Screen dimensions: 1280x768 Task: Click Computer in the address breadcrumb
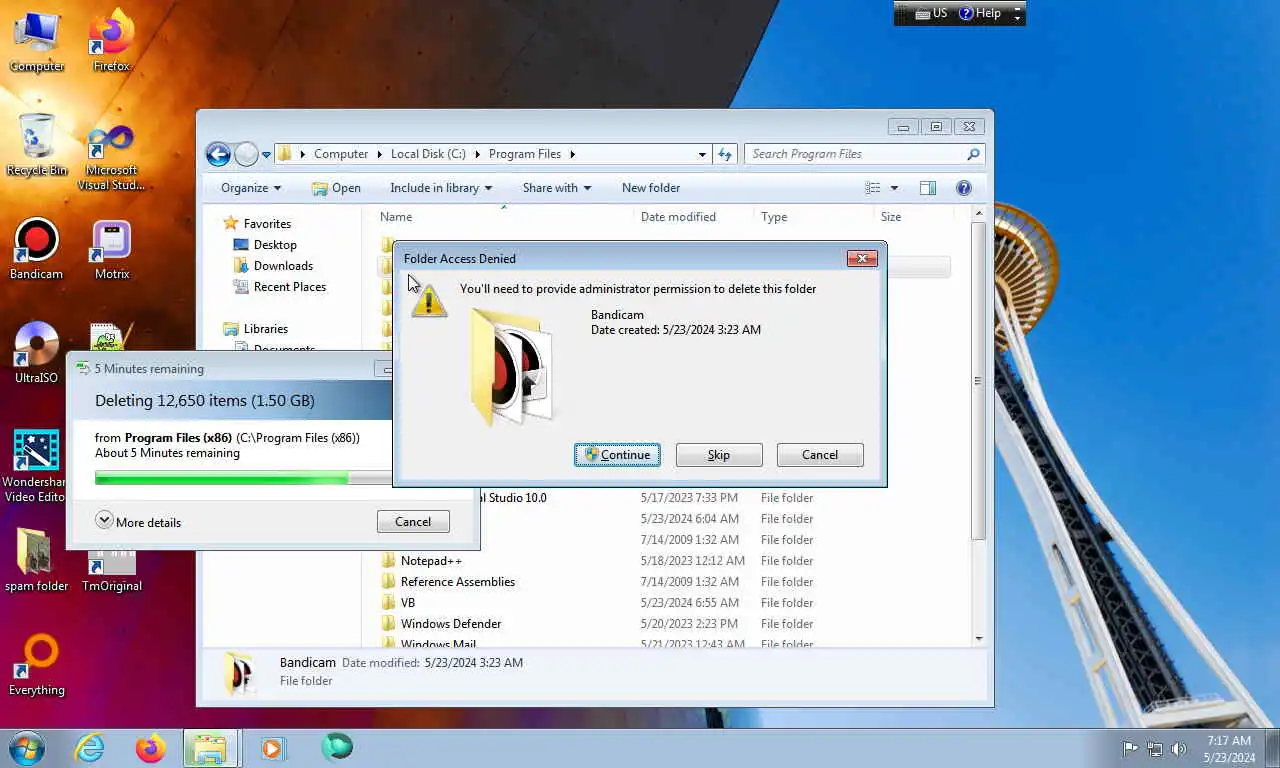click(x=341, y=154)
